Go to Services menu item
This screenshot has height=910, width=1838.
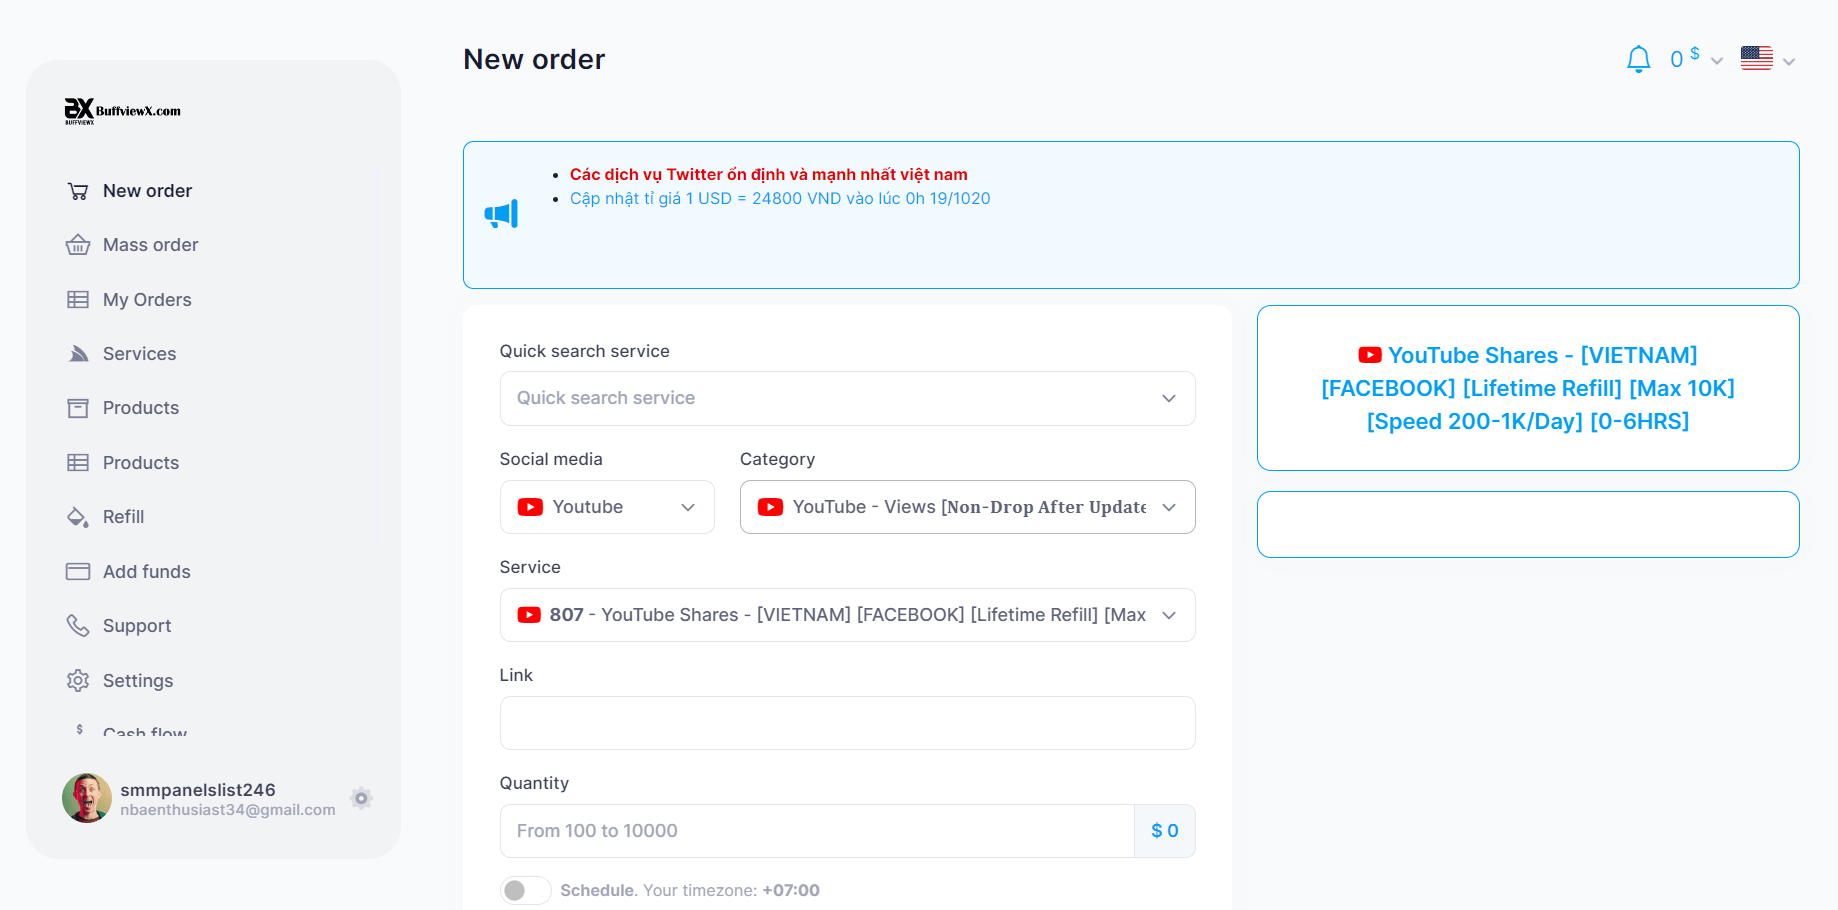[x=139, y=354]
